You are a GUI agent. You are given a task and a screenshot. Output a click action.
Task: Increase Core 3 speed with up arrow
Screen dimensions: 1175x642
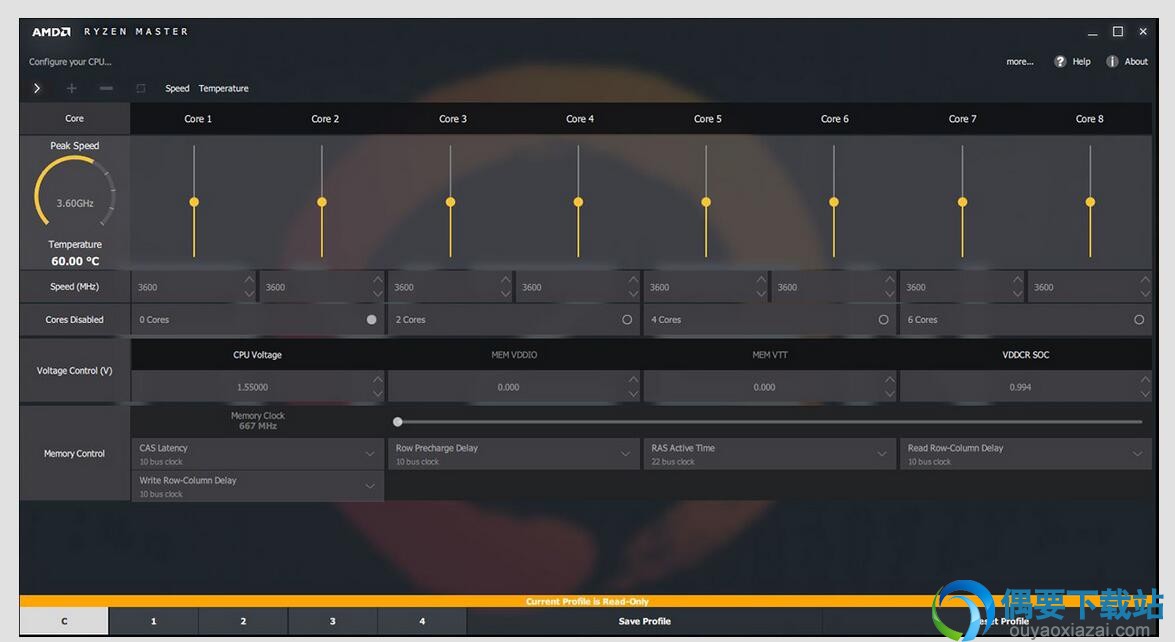[x=505, y=279]
